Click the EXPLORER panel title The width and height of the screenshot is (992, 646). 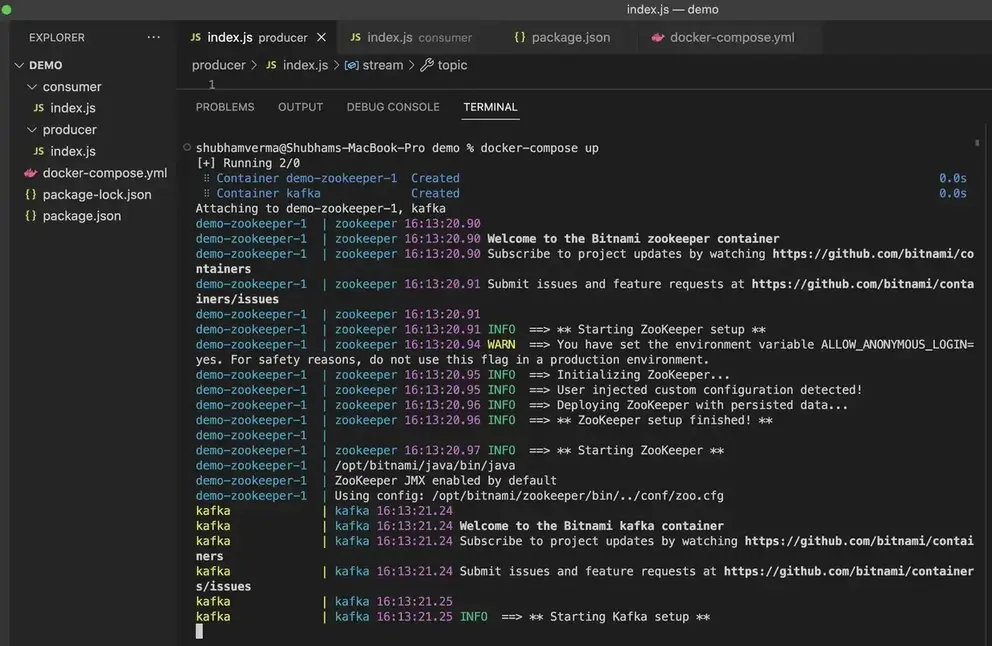pos(57,37)
